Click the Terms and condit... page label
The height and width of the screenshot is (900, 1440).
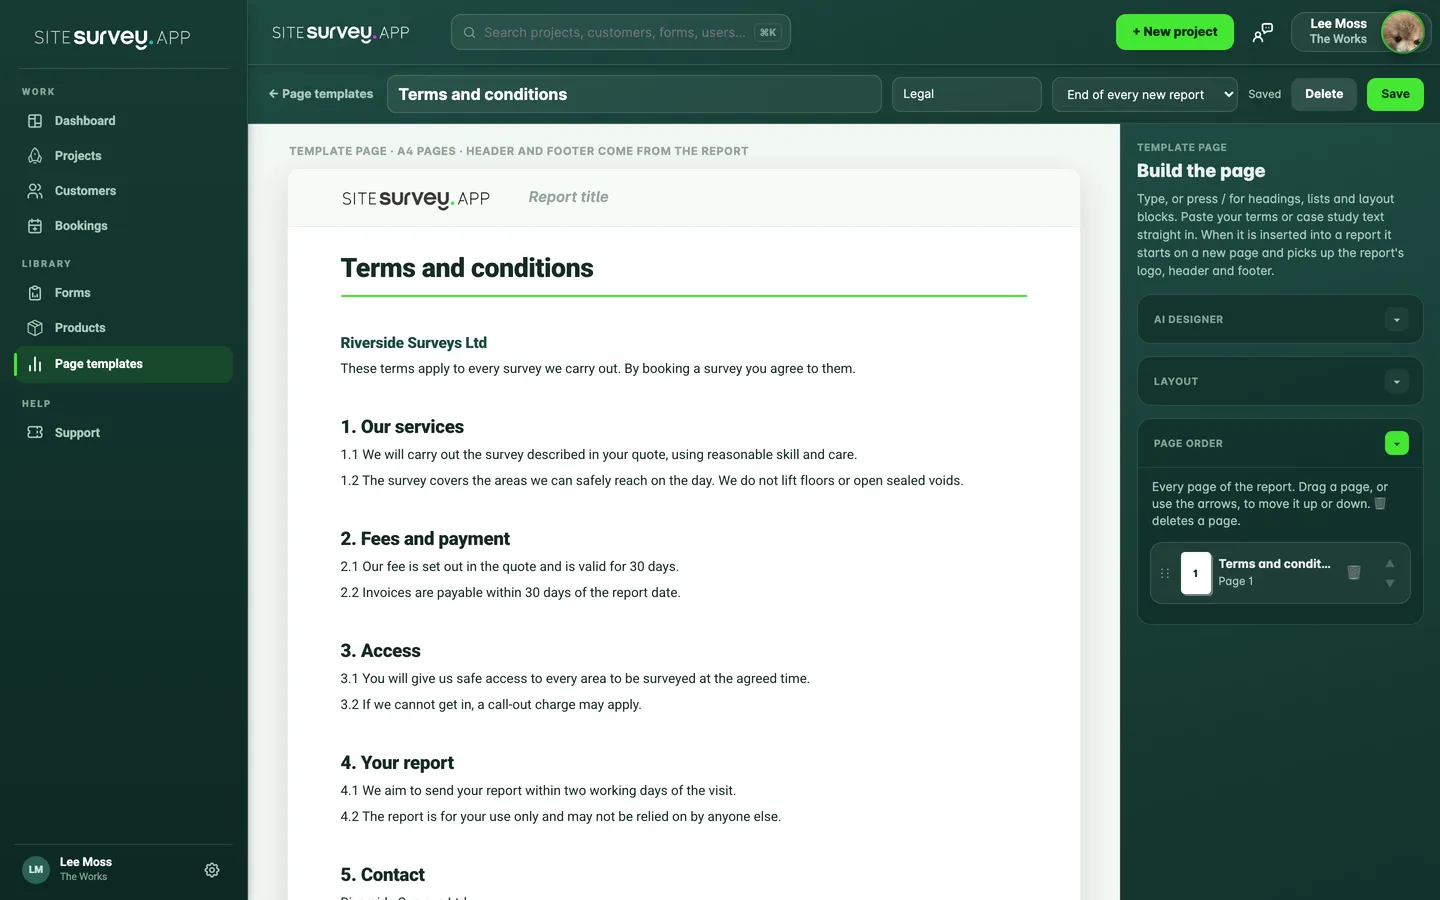coord(1274,564)
